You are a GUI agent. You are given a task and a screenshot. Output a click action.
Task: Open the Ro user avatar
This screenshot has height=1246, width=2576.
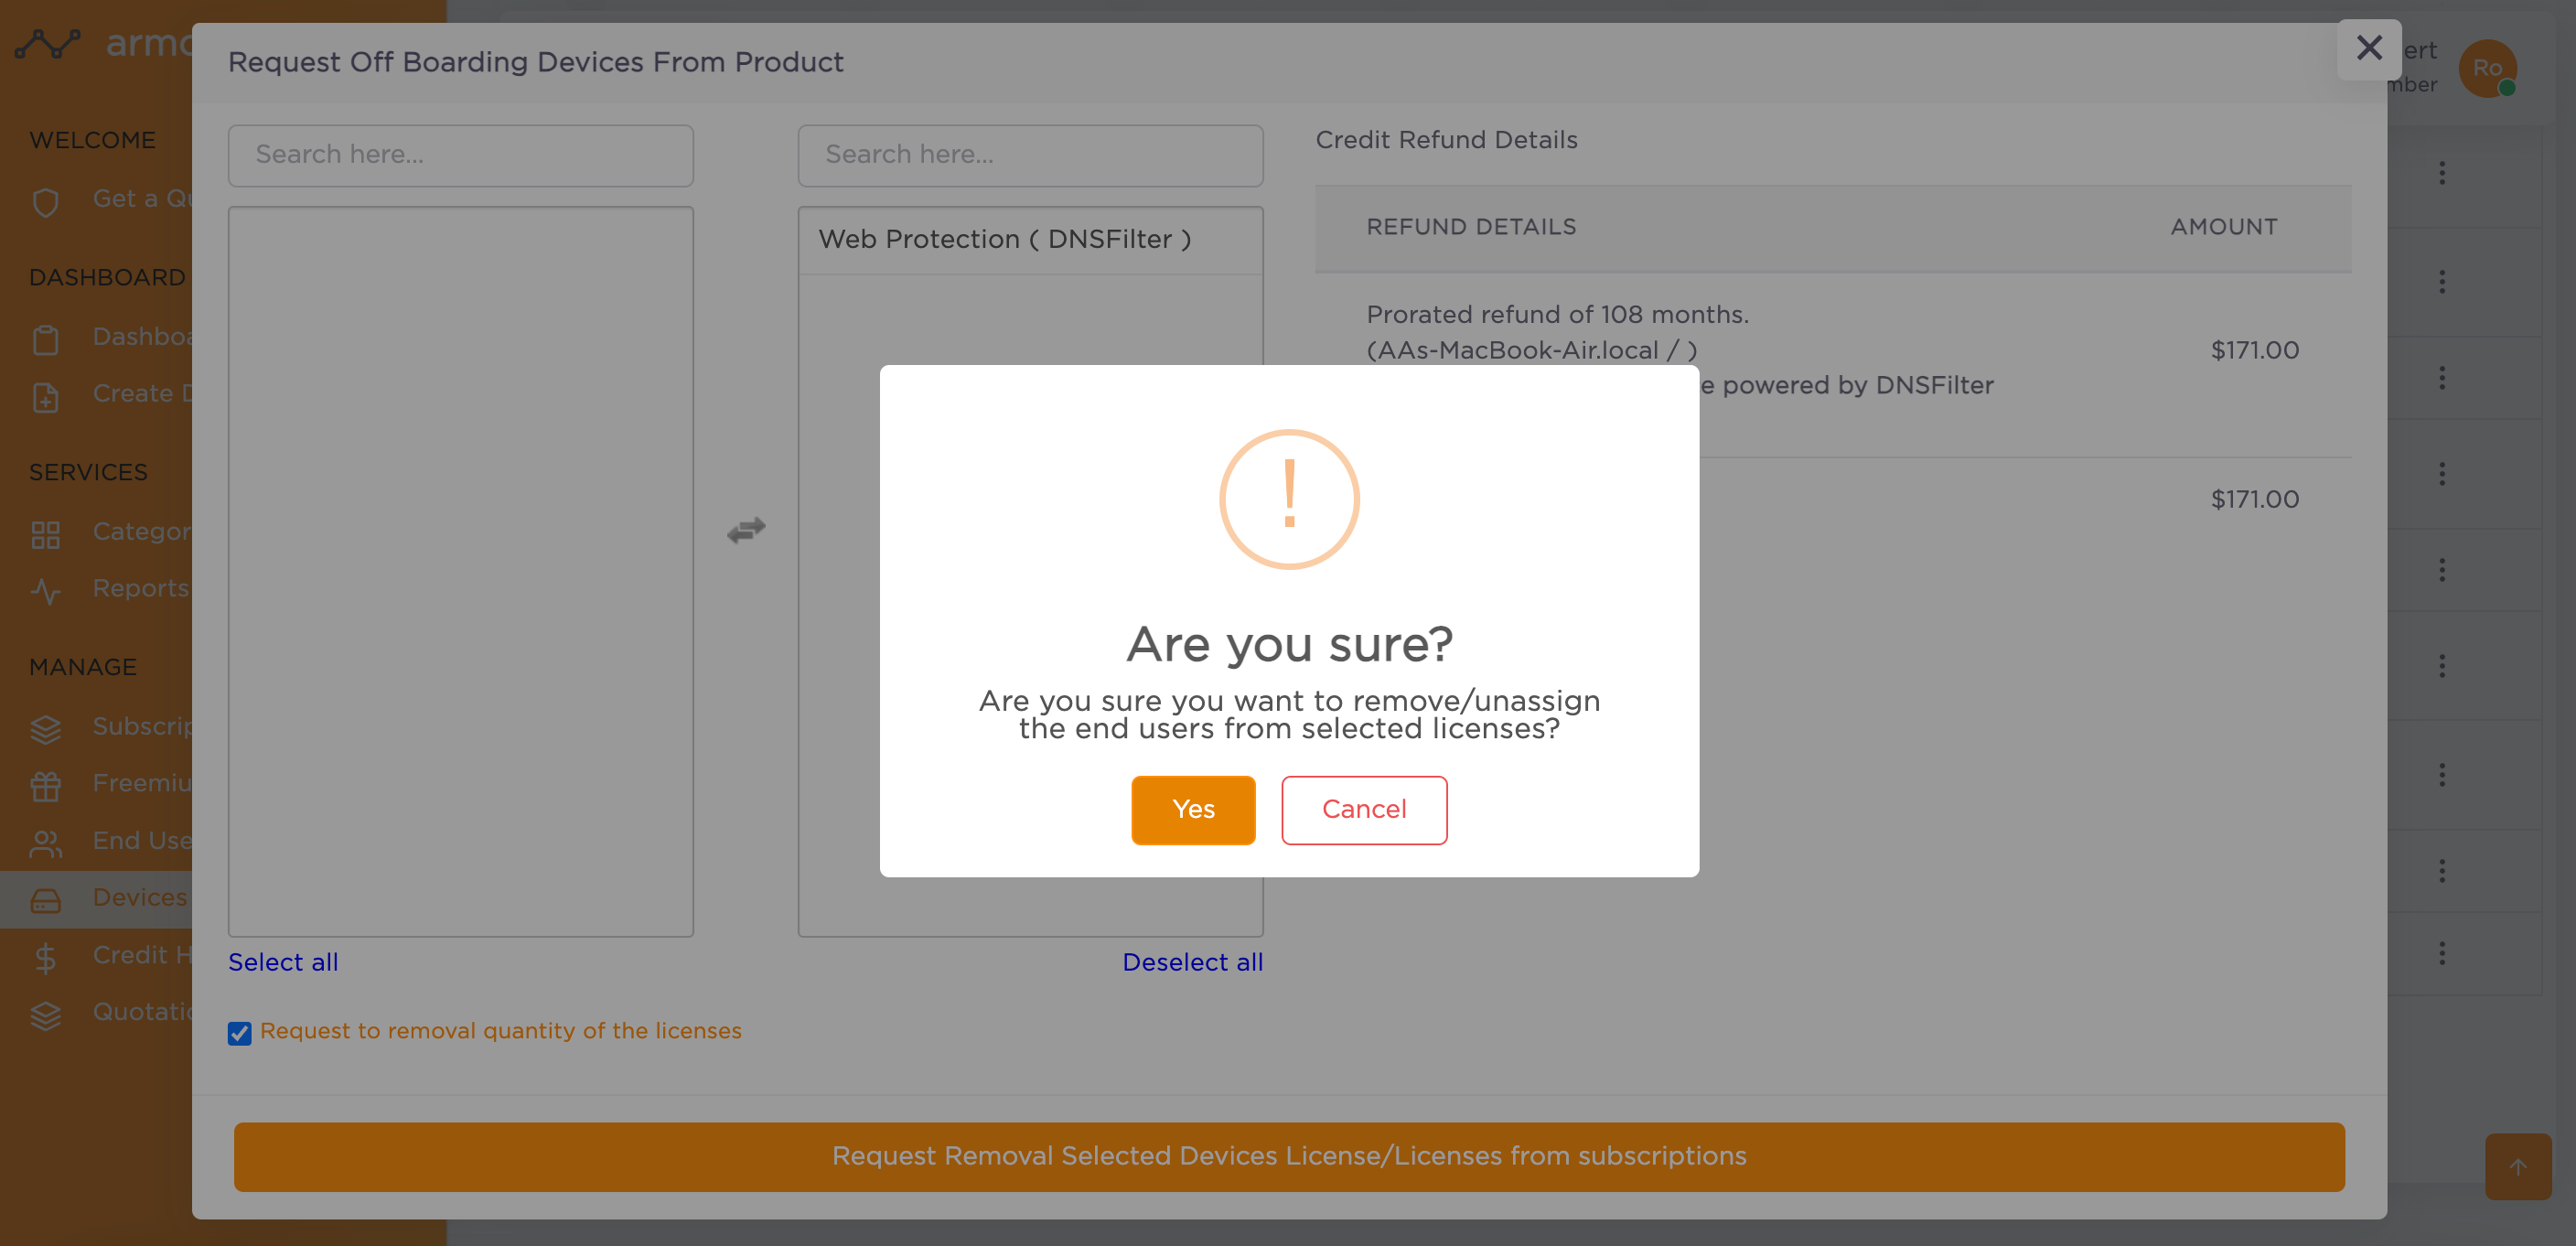click(2487, 68)
